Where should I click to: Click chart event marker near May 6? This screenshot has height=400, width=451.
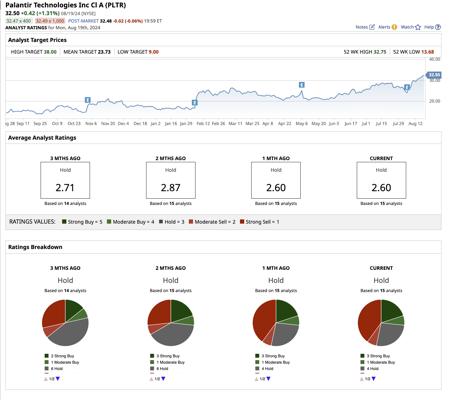click(x=302, y=85)
